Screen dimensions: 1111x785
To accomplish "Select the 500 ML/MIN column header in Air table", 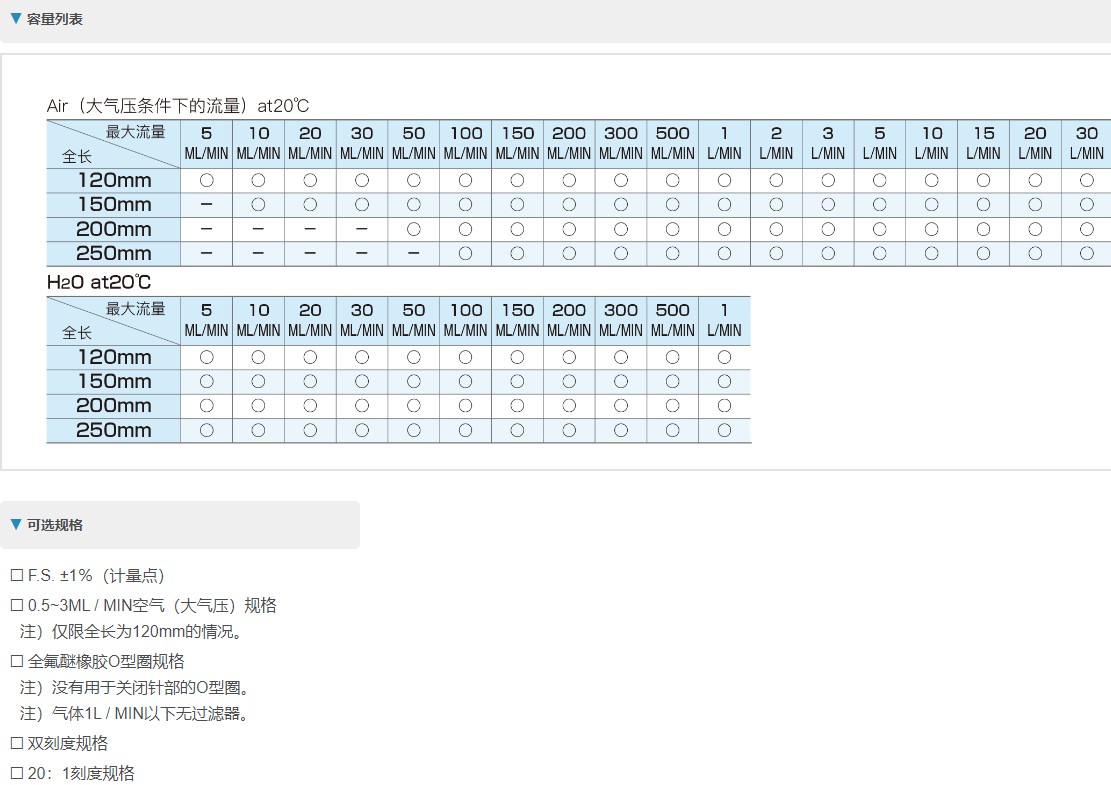I will (673, 143).
